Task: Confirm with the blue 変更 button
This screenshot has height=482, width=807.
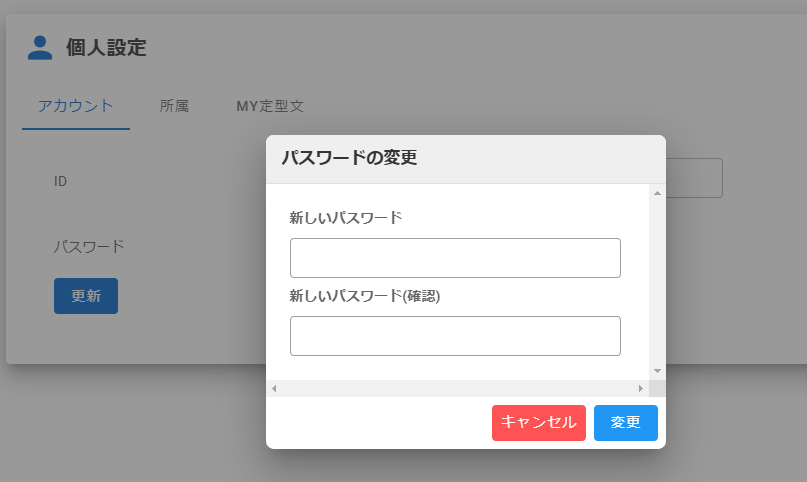Action: 625,423
